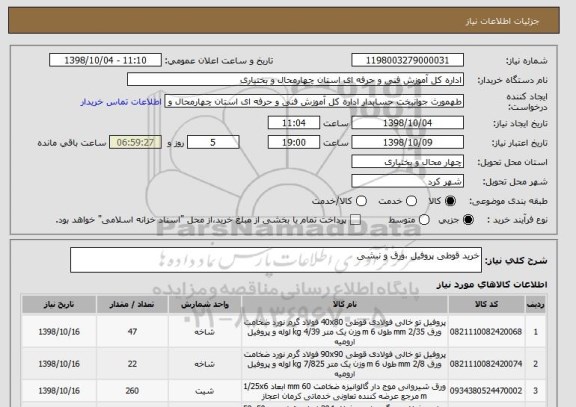Screen dimensions: 576x407
Task: Click the validity time field 19:00
Action: [294, 142]
